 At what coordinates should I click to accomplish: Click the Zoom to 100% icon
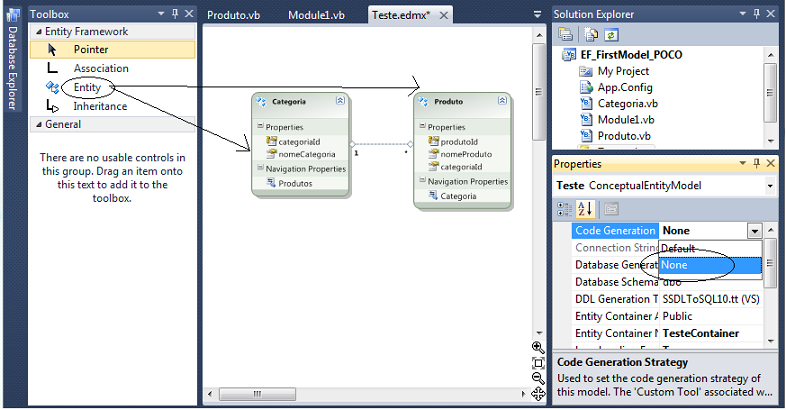pyautogui.click(x=538, y=363)
